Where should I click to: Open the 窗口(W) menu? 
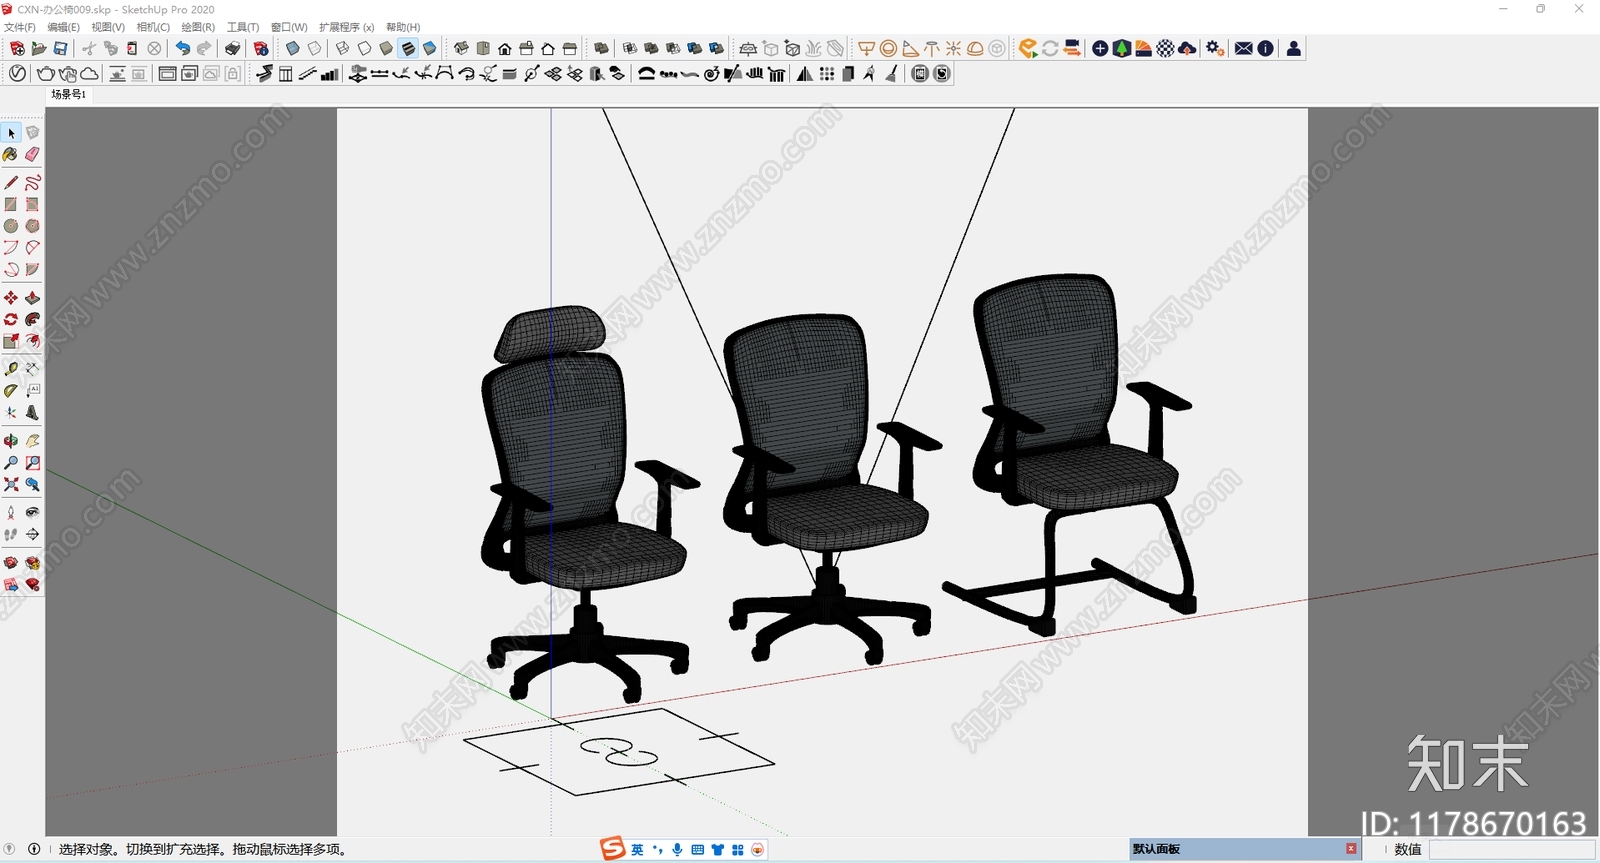[x=289, y=27]
